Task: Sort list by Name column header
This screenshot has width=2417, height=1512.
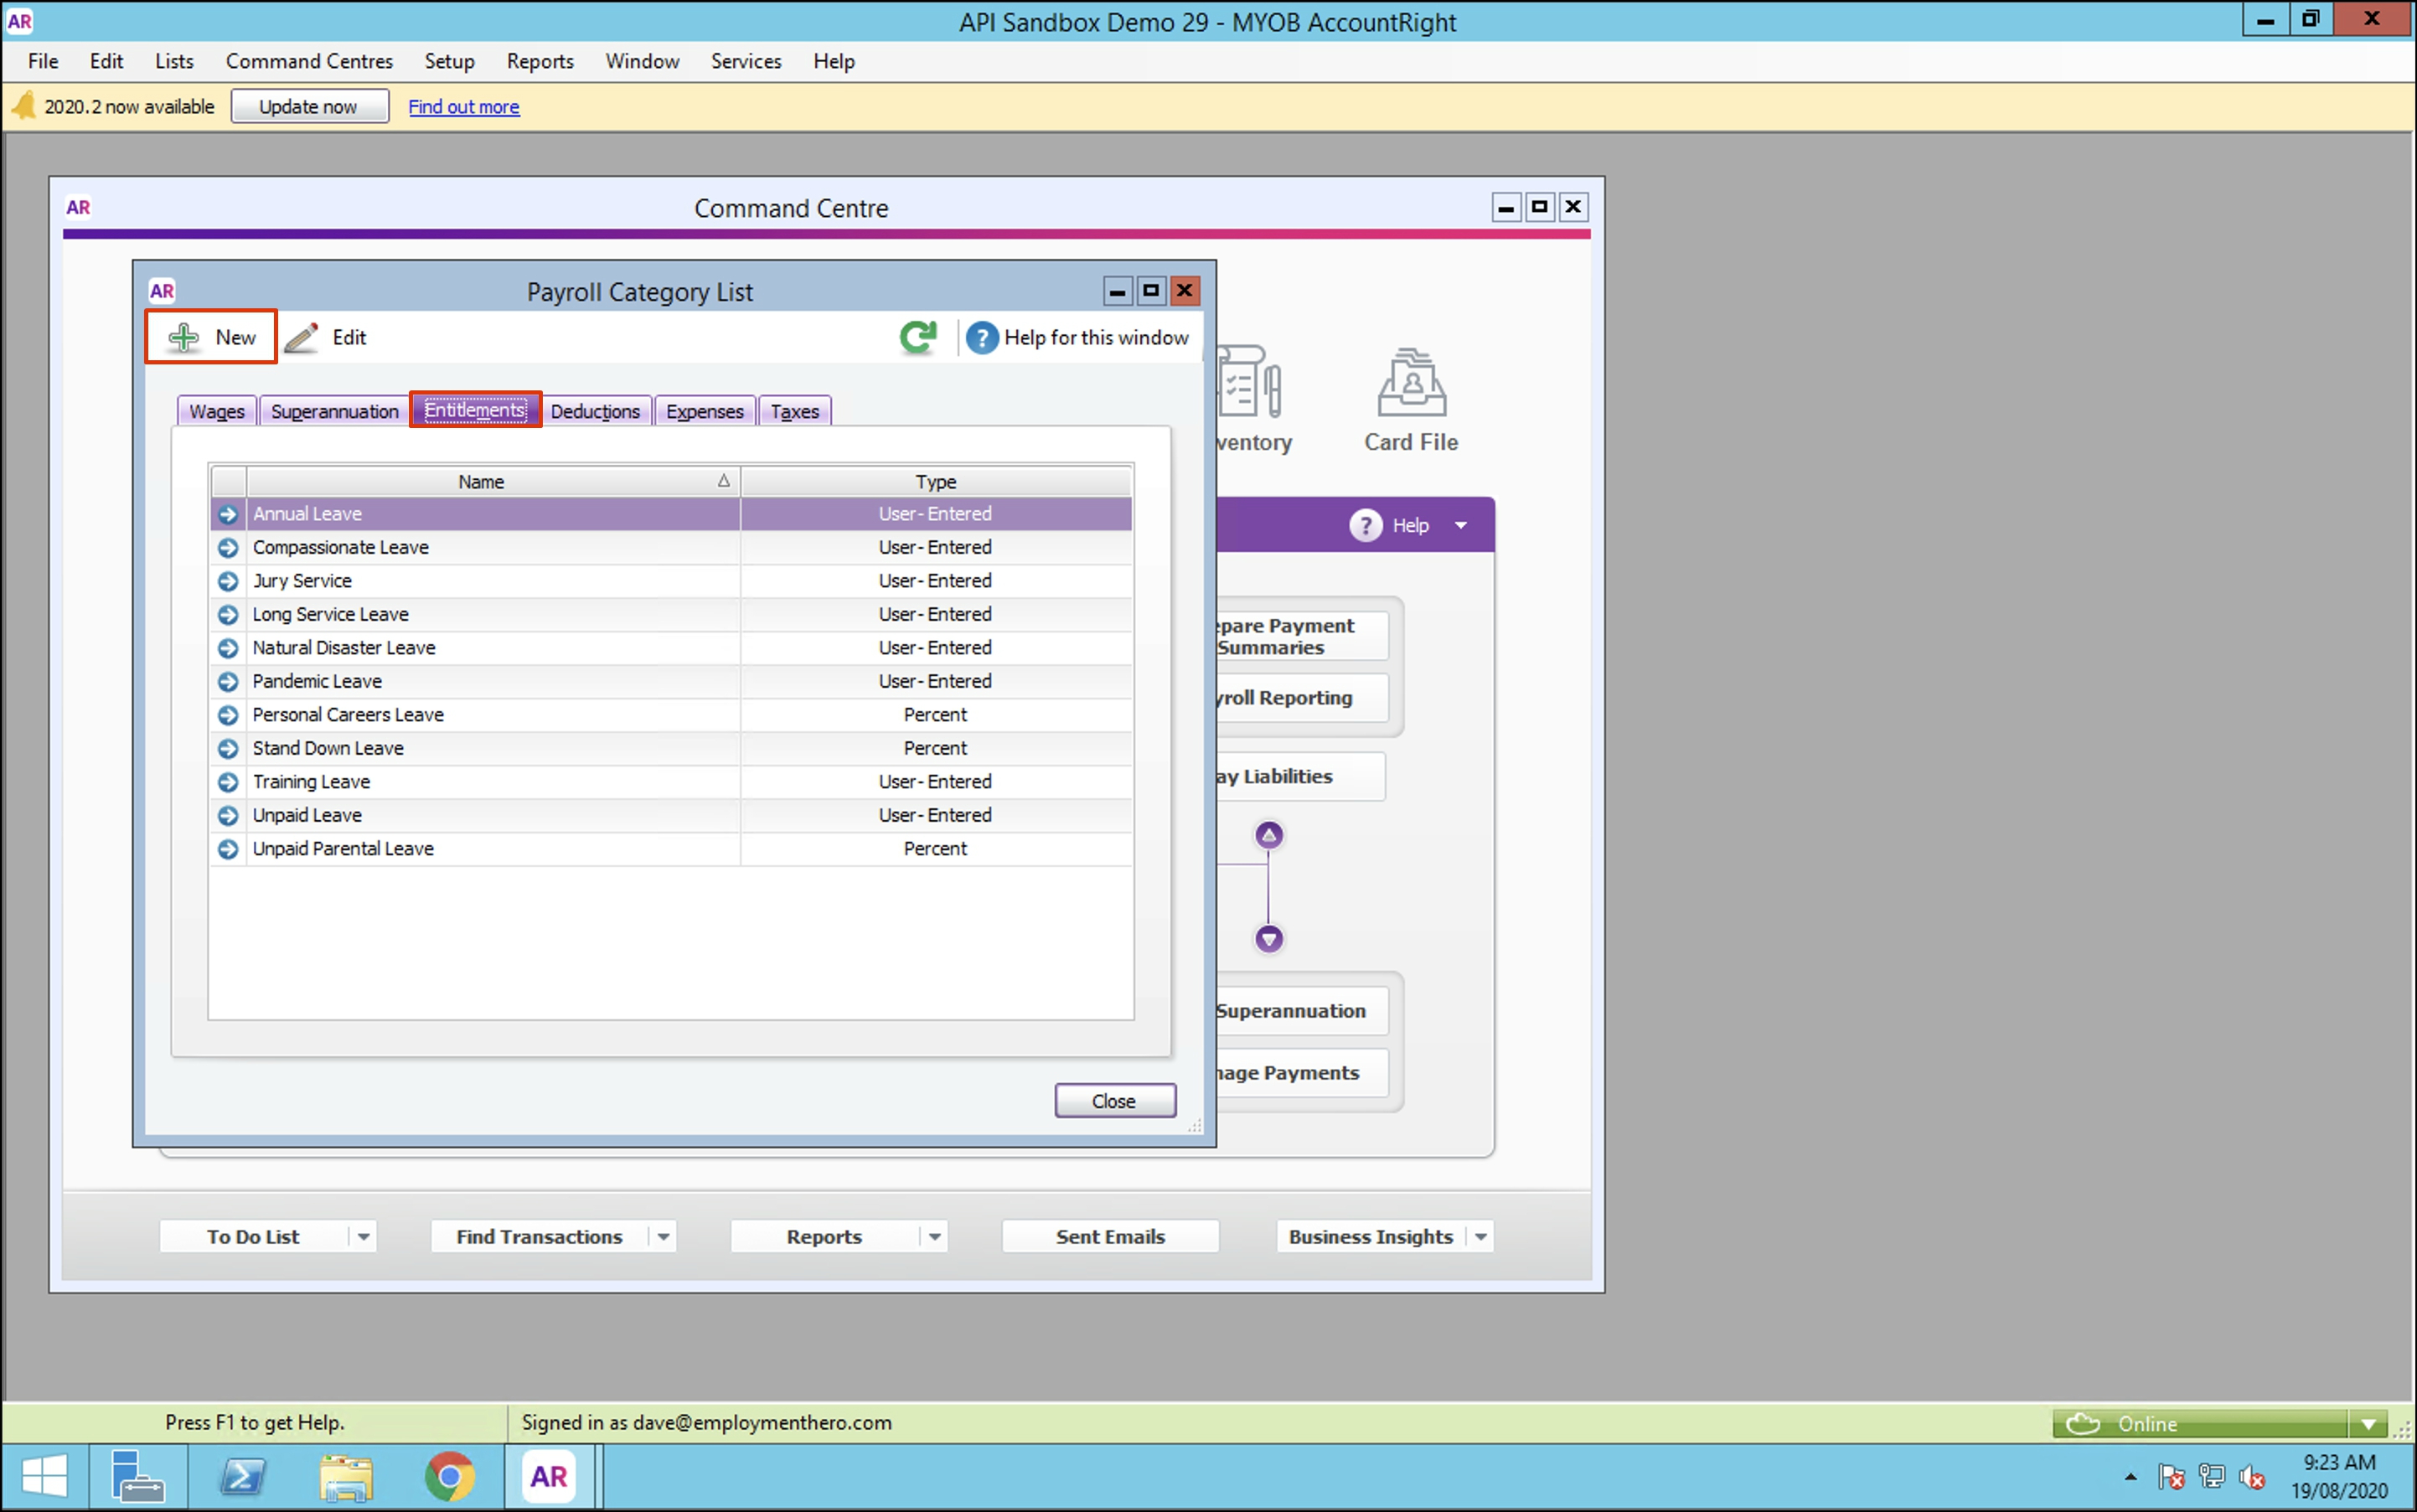Action: coord(481,482)
